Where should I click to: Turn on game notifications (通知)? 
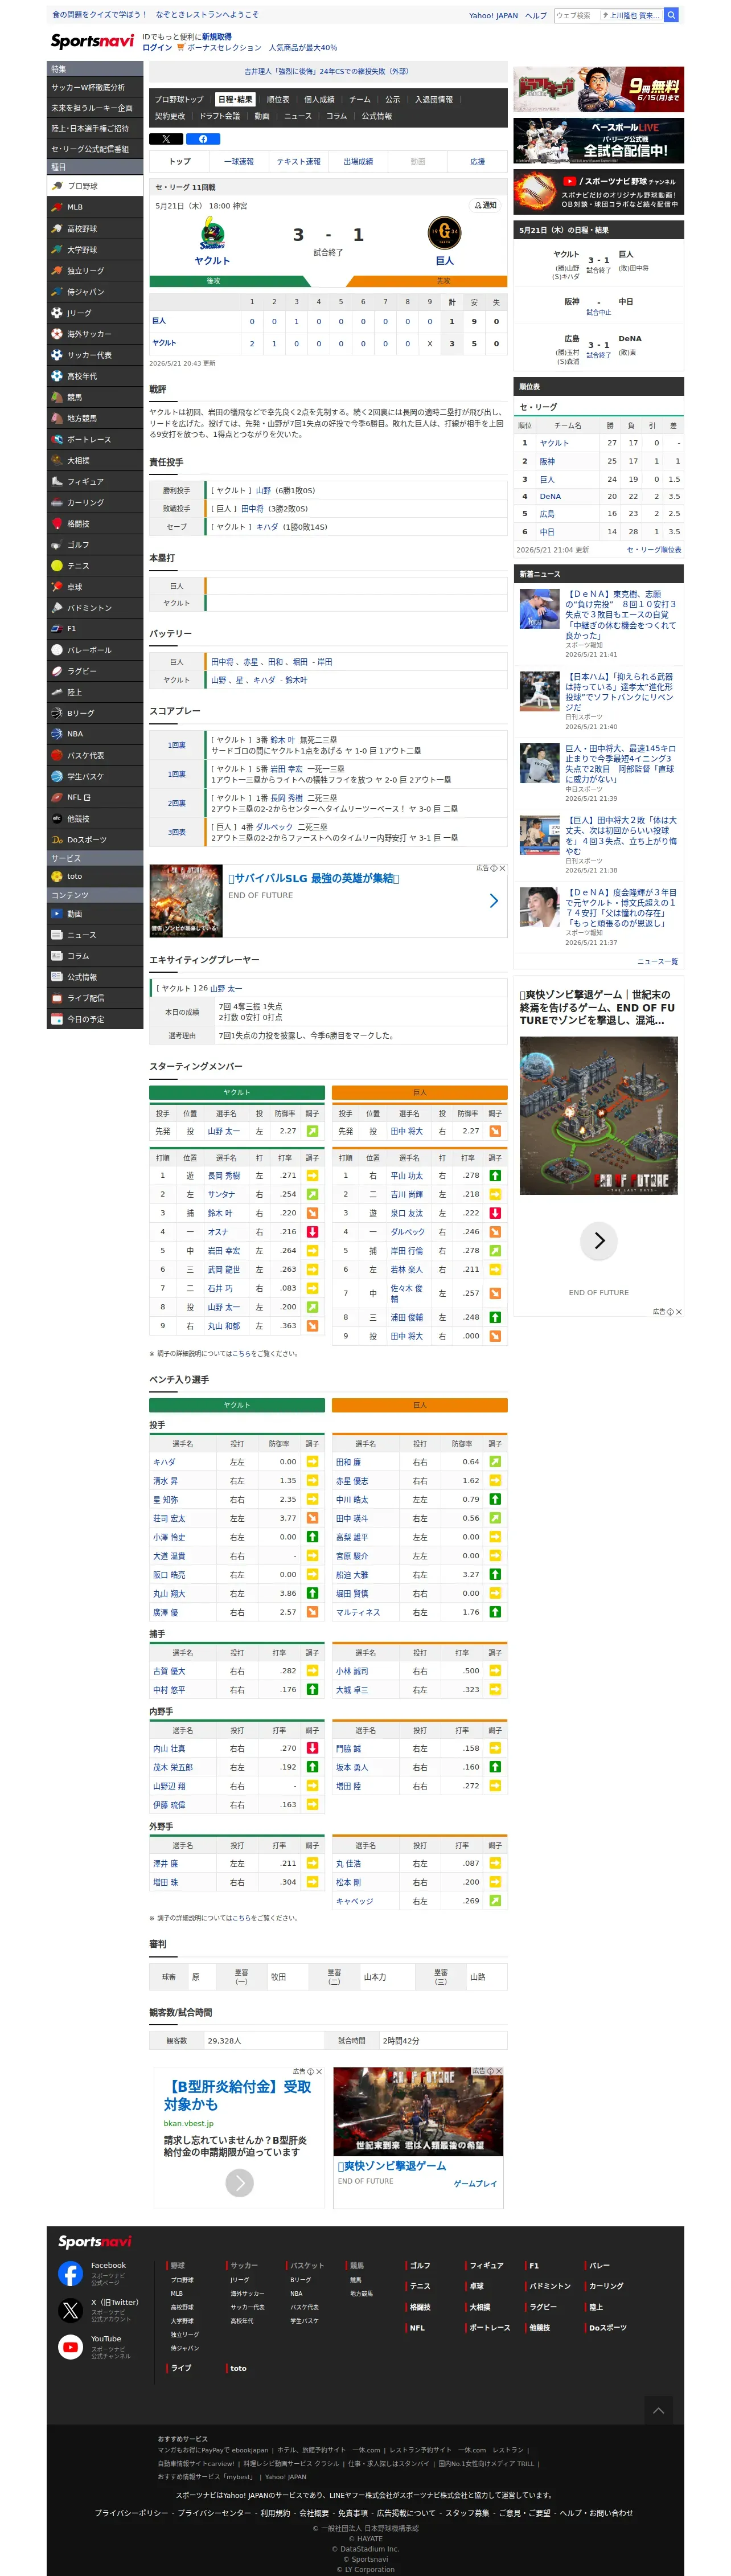pos(485,205)
